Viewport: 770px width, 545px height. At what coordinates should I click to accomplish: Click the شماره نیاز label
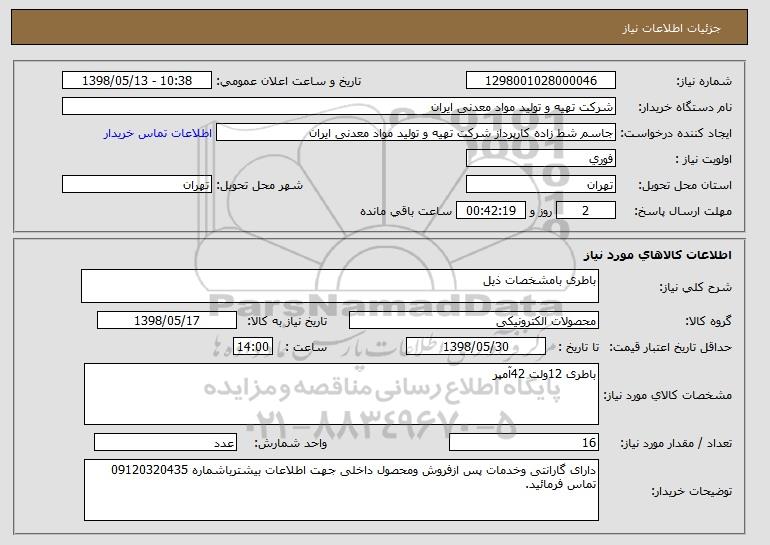pyautogui.click(x=704, y=81)
